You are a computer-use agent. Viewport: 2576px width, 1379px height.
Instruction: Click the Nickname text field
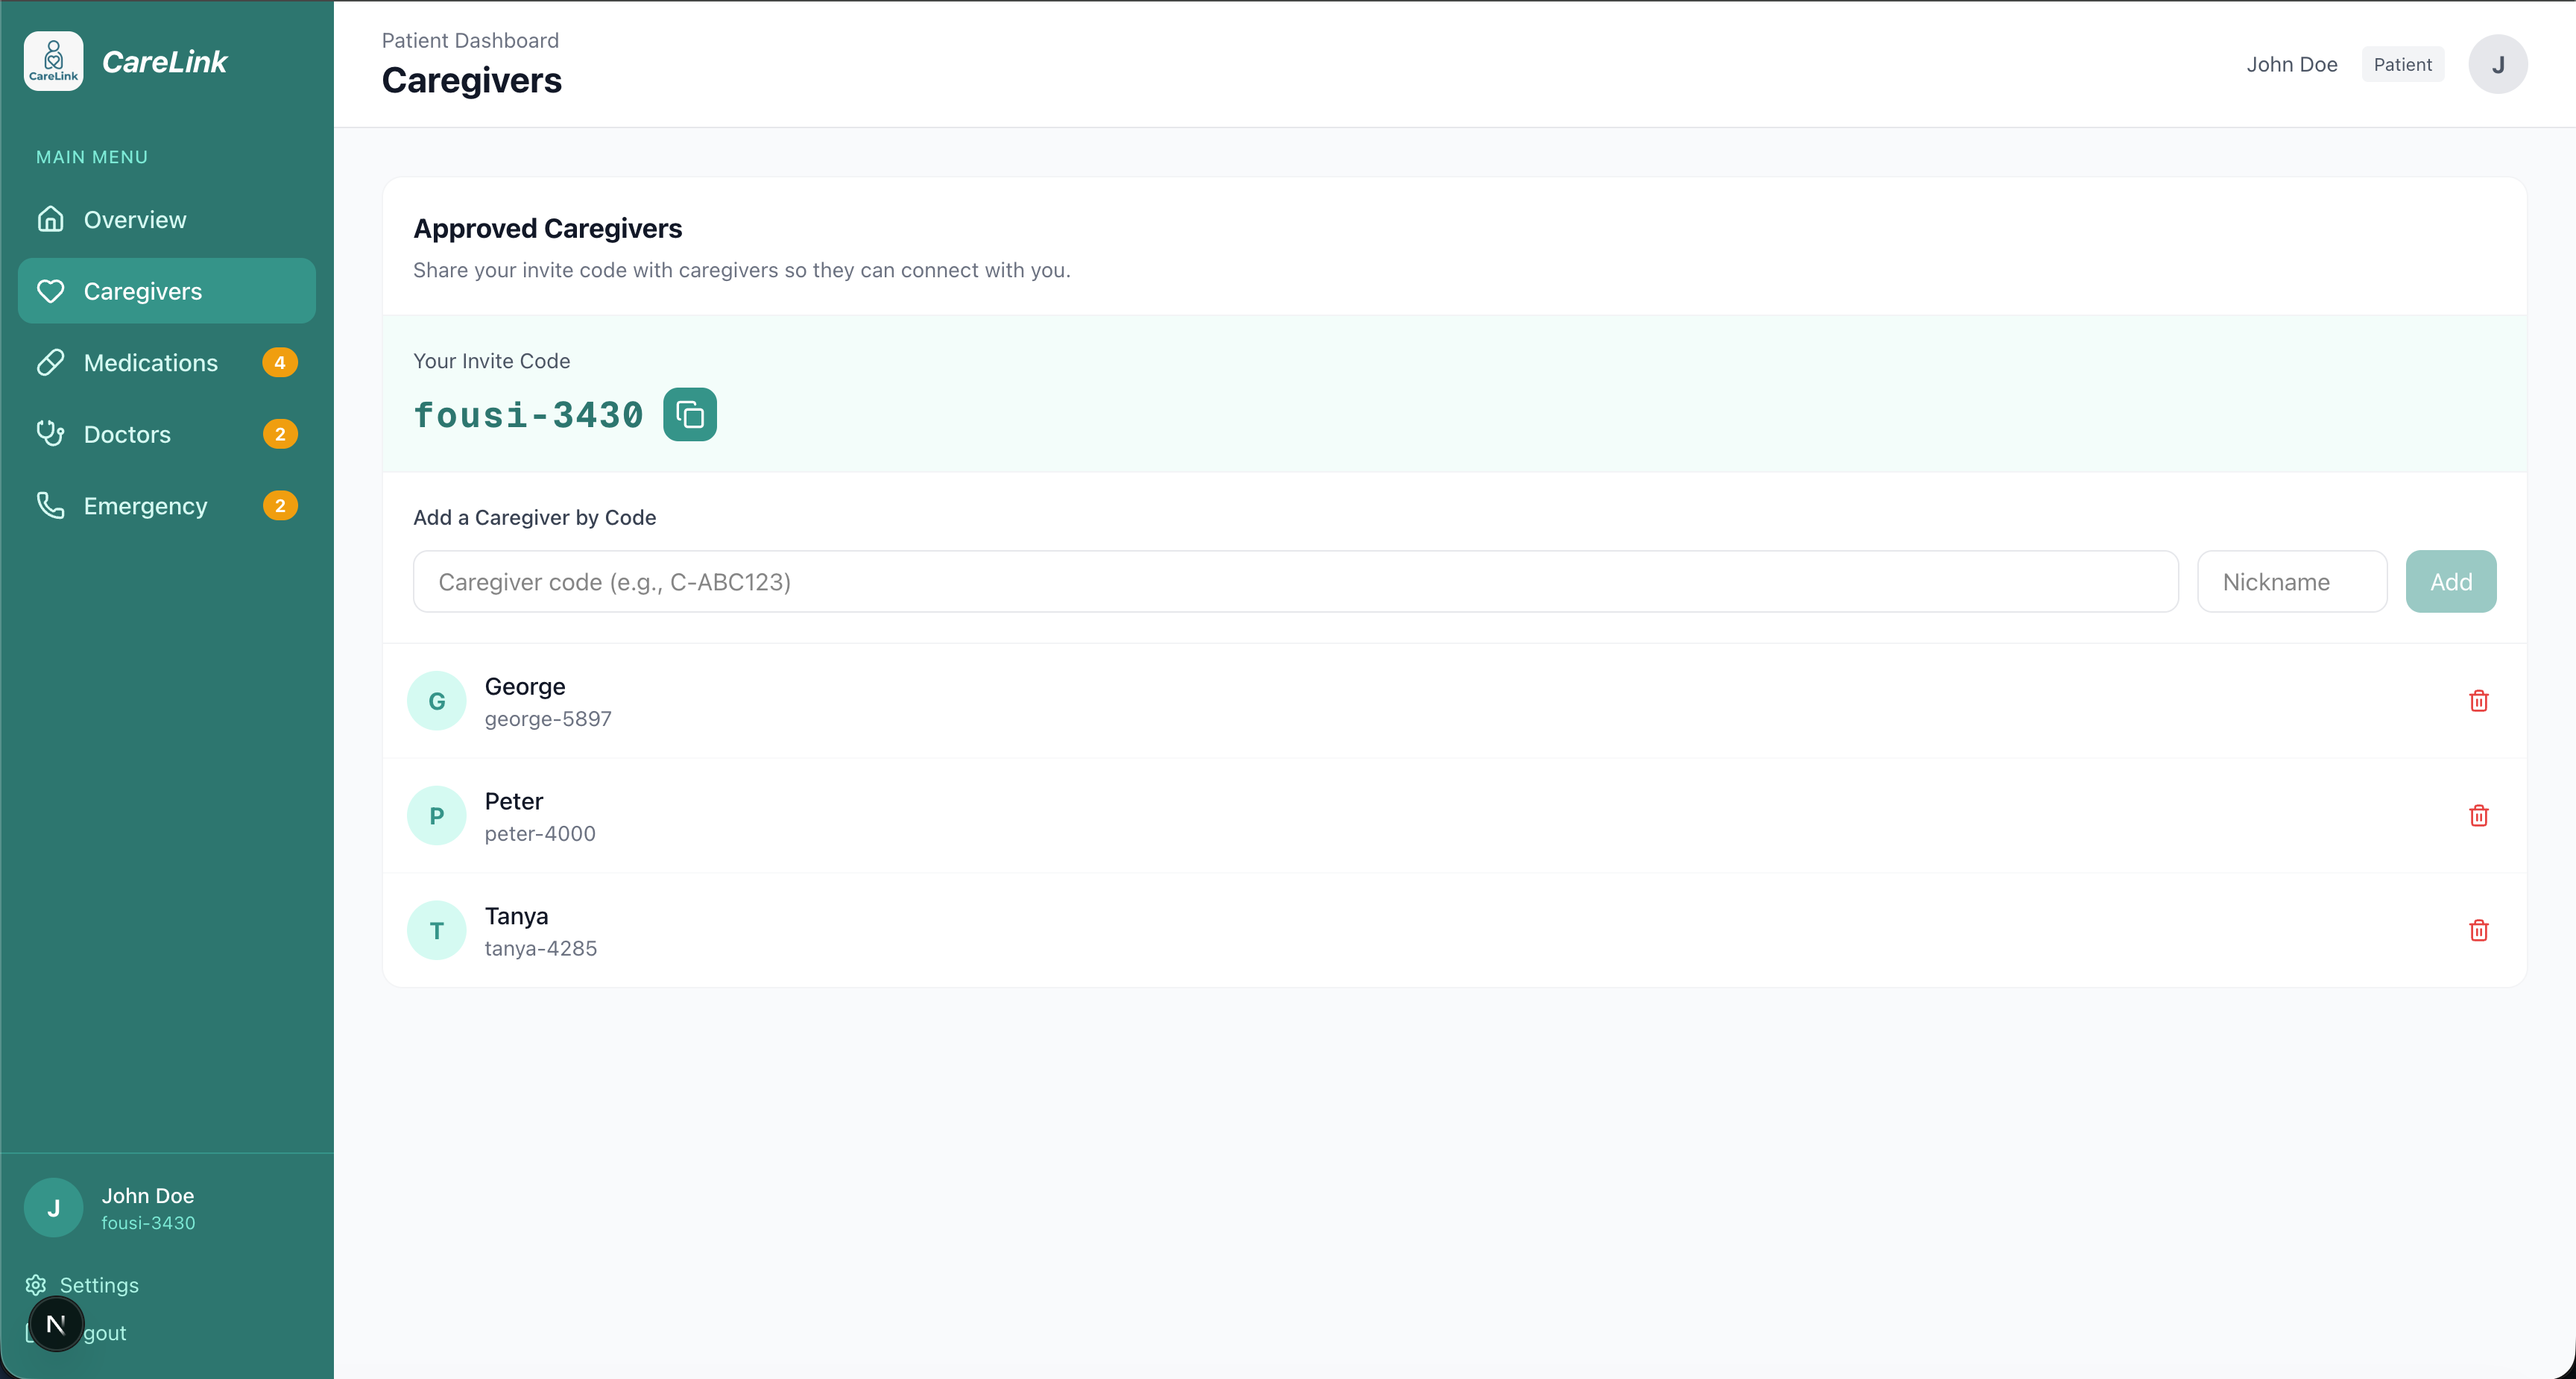click(x=2291, y=582)
